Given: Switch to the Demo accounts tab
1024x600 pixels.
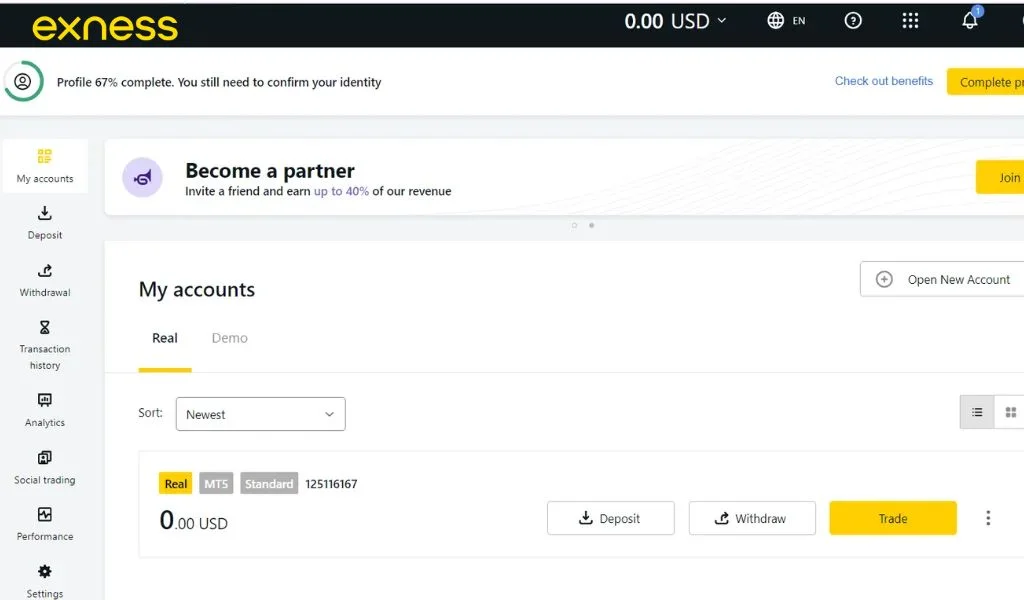Looking at the screenshot, I should (229, 338).
